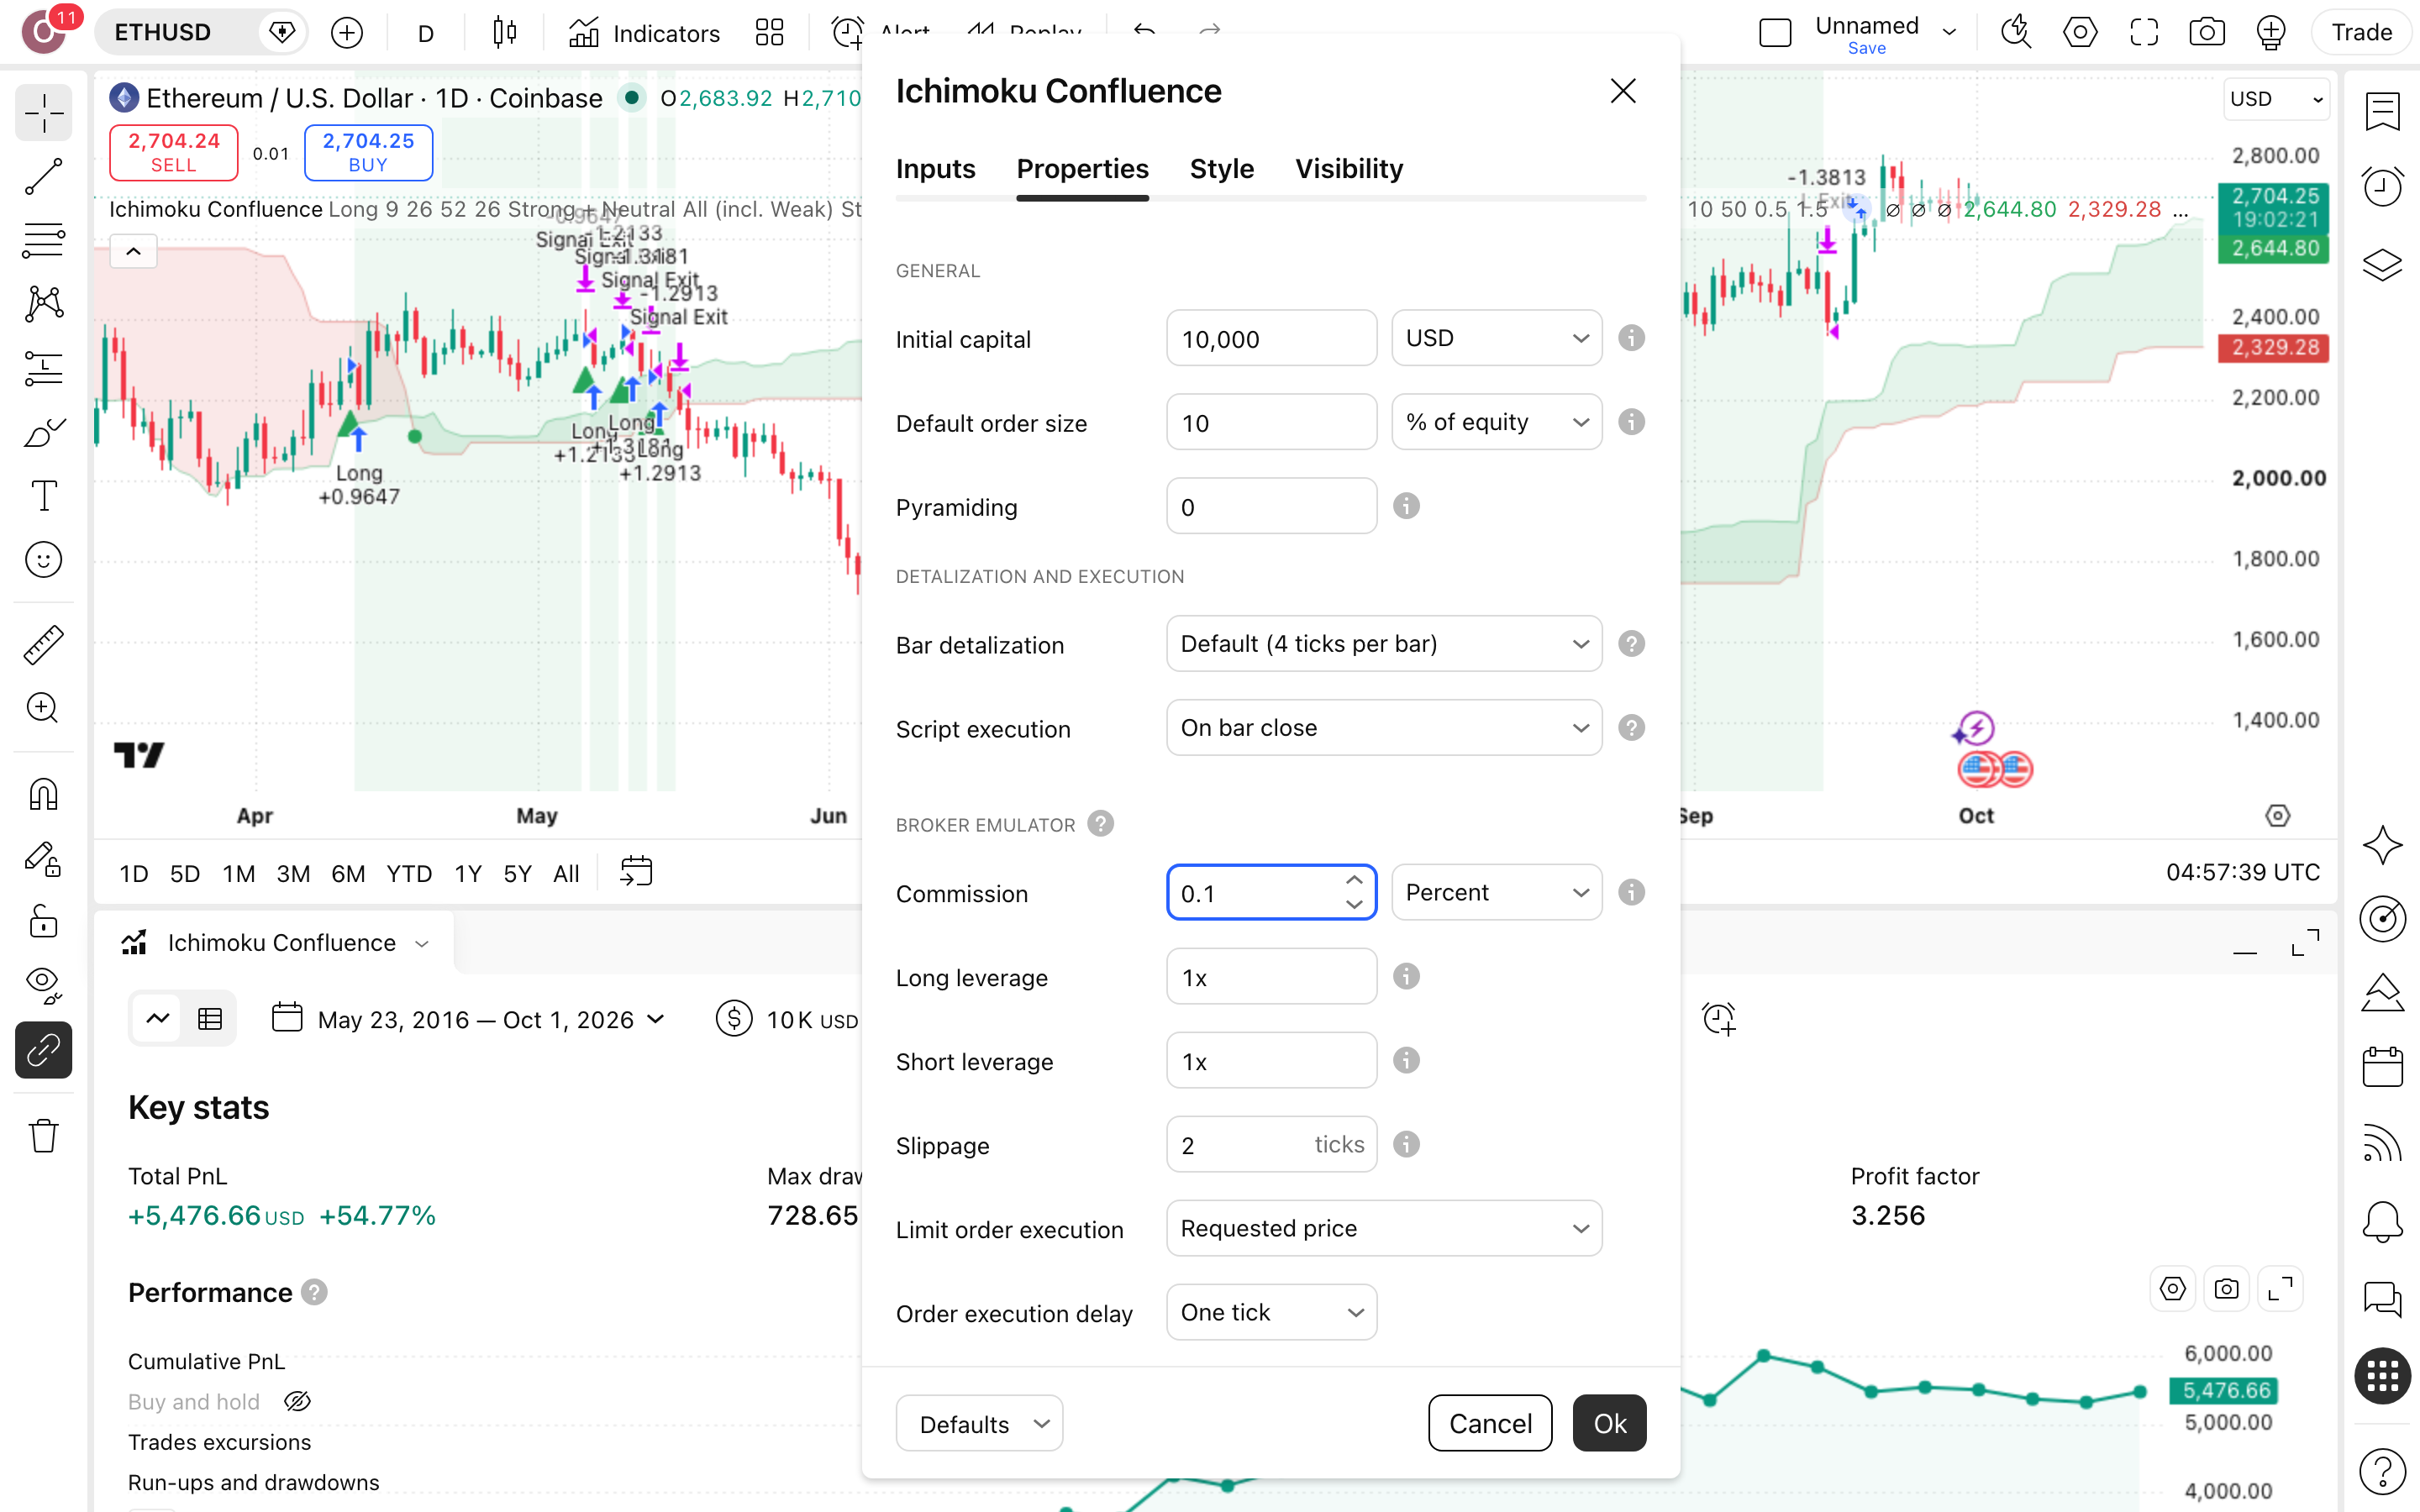
Task: Click the red SELL price button
Action: coord(174,152)
